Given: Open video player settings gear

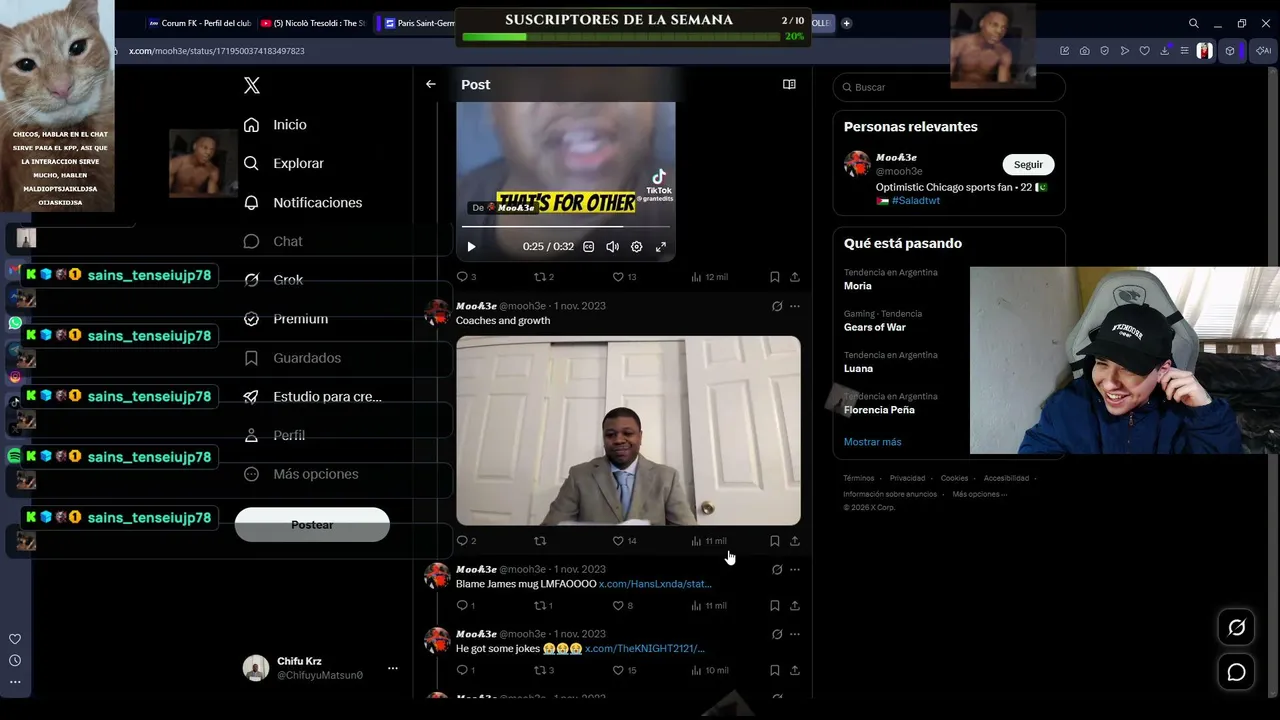Looking at the screenshot, I should (636, 246).
